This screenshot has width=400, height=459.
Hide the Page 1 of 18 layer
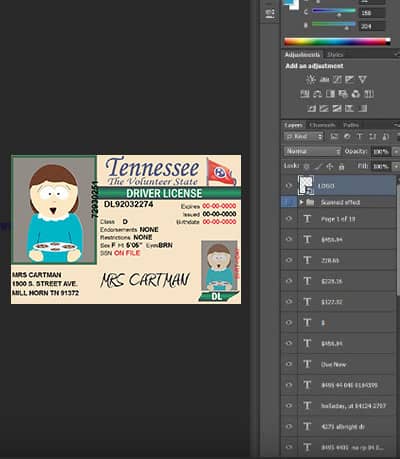point(289,219)
